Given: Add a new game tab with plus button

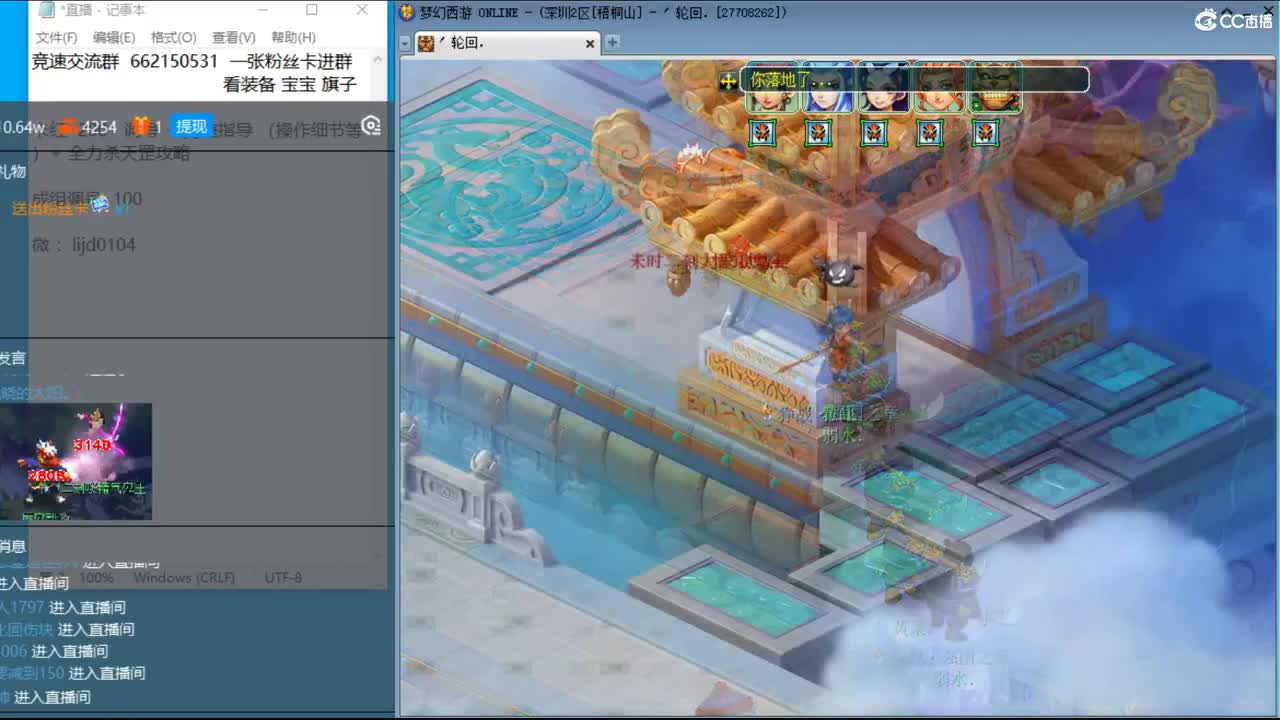Looking at the screenshot, I should [x=612, y=42].
